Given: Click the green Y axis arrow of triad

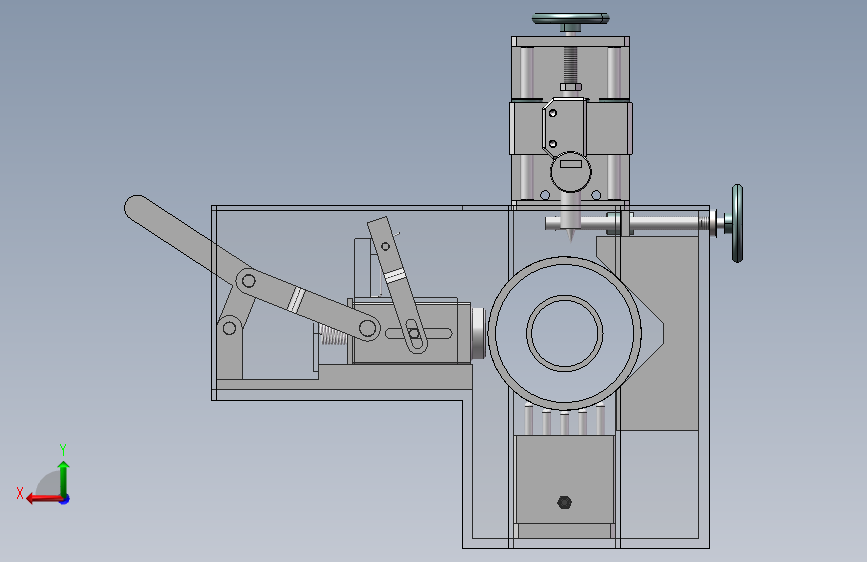Looking at the screenshot, I should 64,478.
